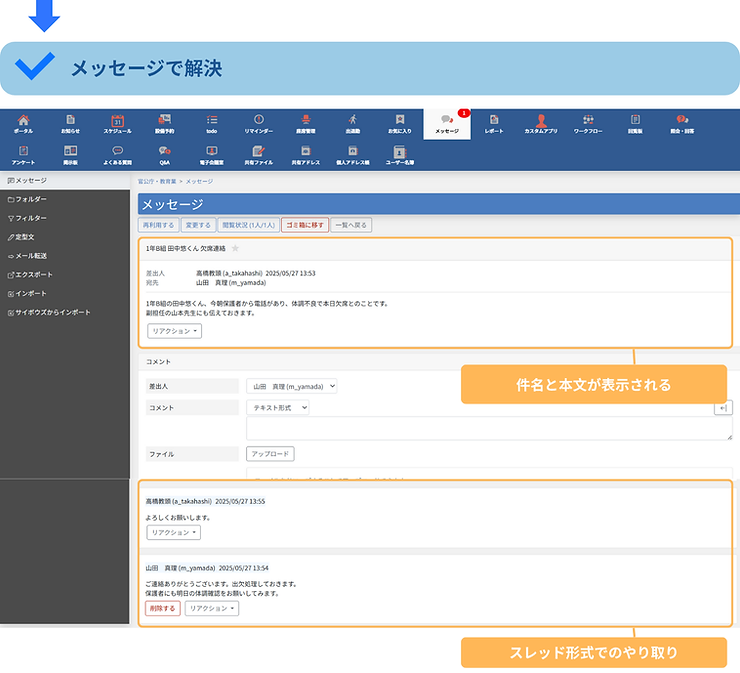Screen dimensions: 740x673
Task: Toggle the star next to message subject
Action: click(235, 248)
